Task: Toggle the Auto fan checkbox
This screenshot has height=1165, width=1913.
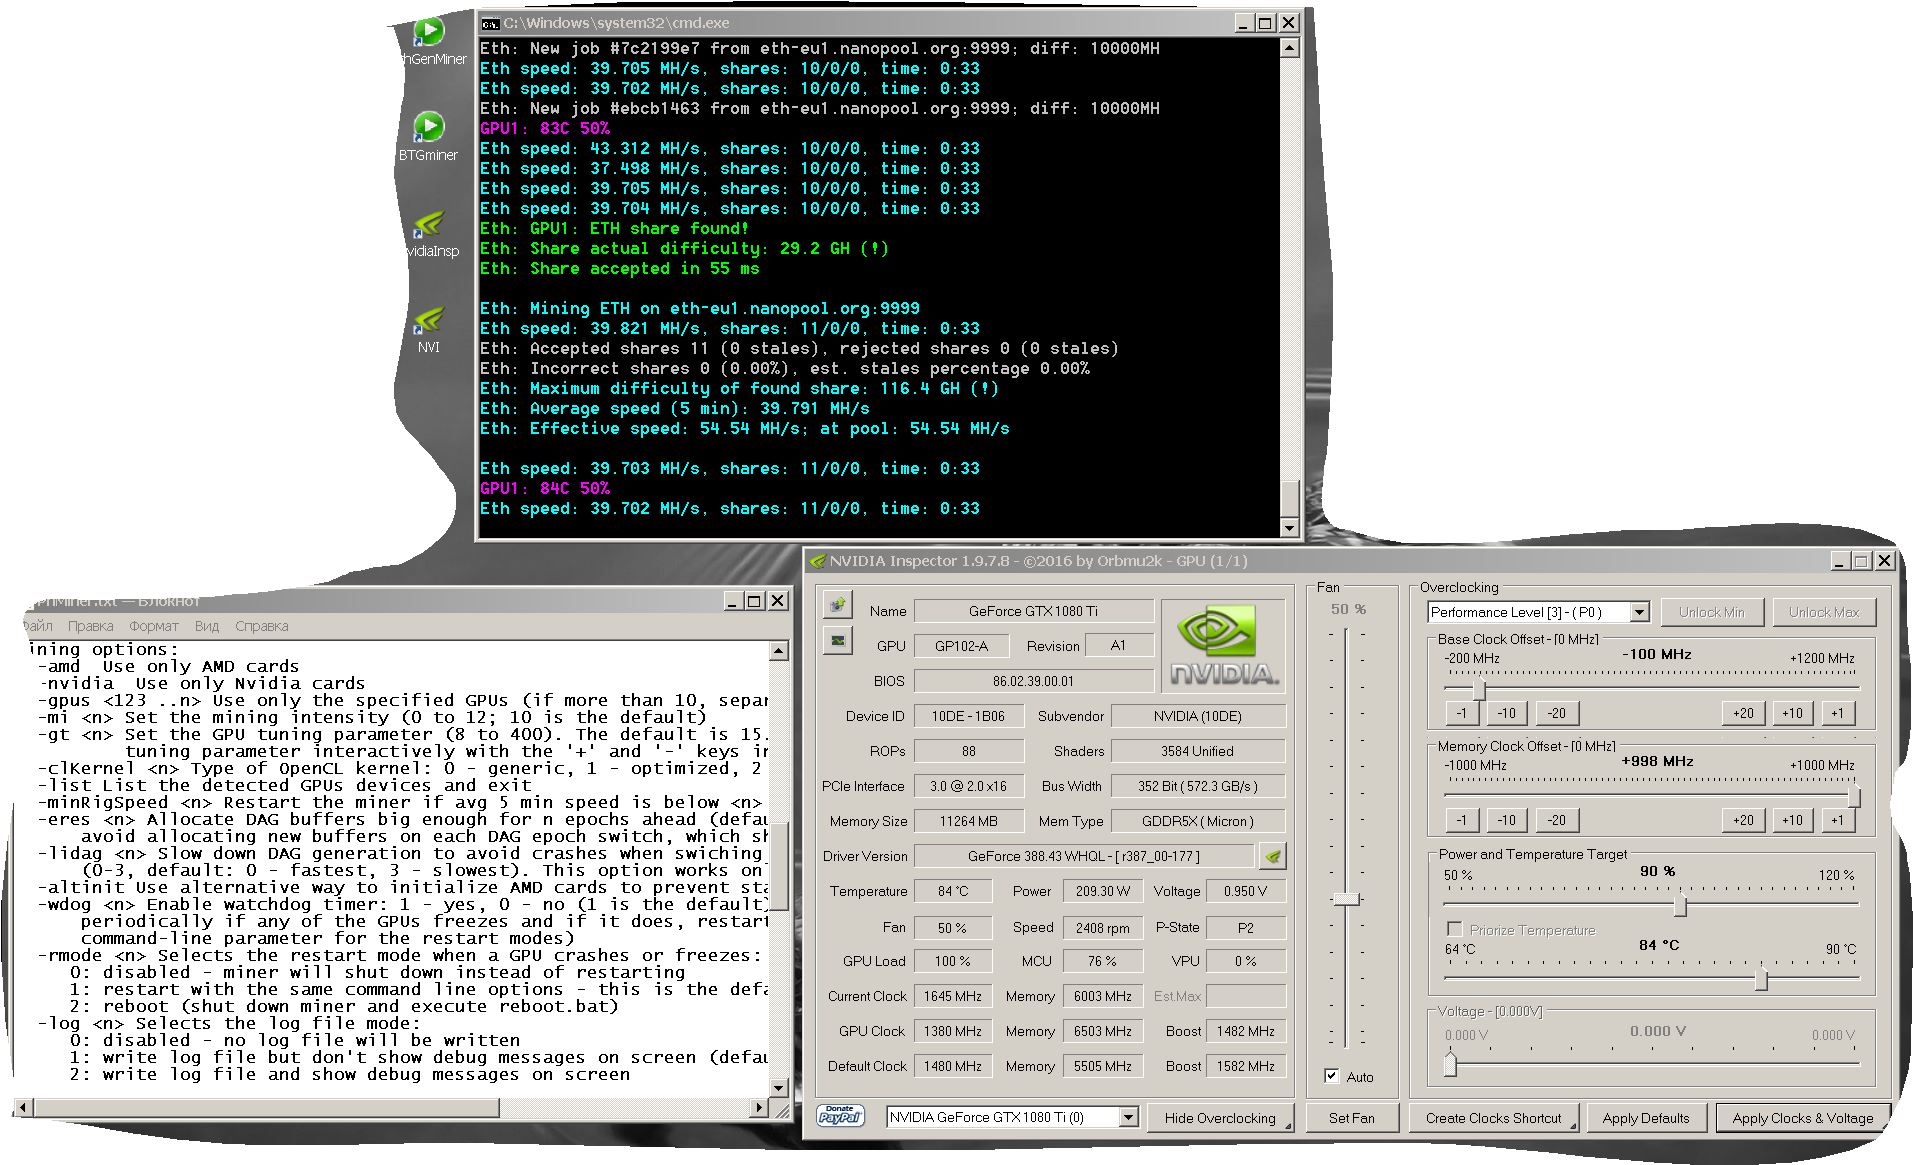Action: 1332,1076
